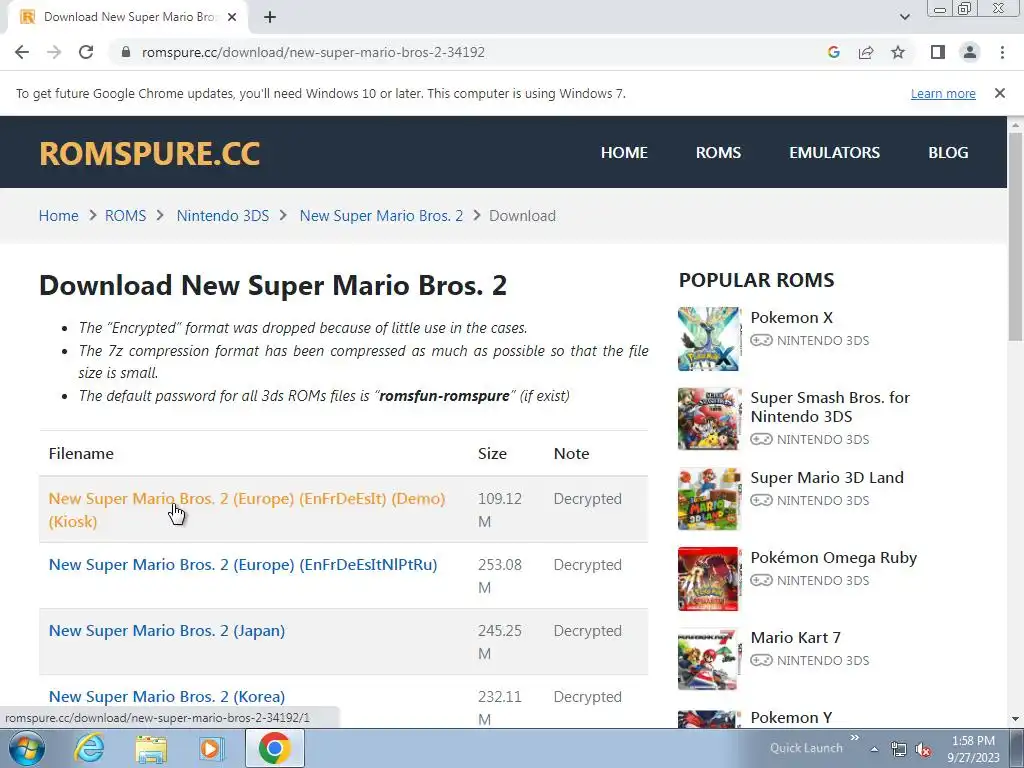Open the Windows Start button
Image resolution: width=1024 pixels, height=768 pixels.
tap(27, 748)
